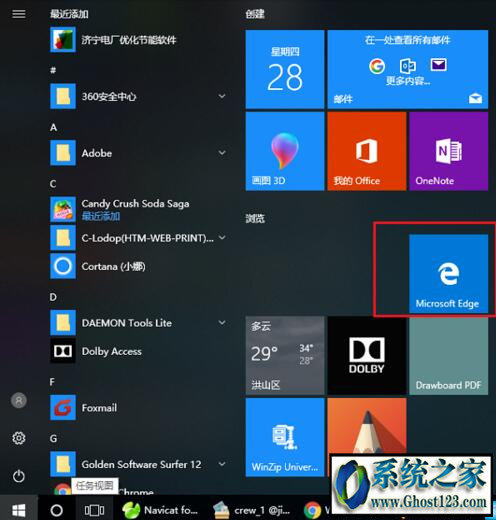
Task: Launch Candy Crush Soda Saga
Action: click(138, 209)
